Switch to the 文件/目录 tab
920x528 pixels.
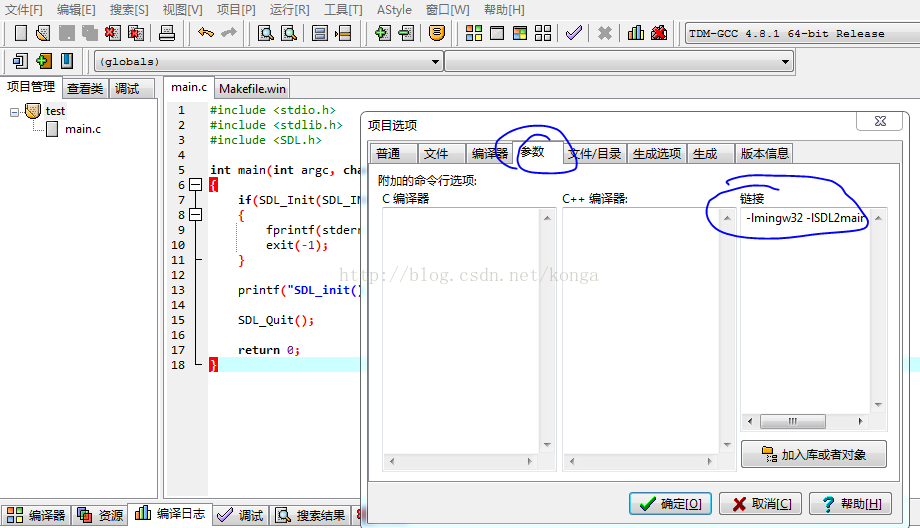594,154
